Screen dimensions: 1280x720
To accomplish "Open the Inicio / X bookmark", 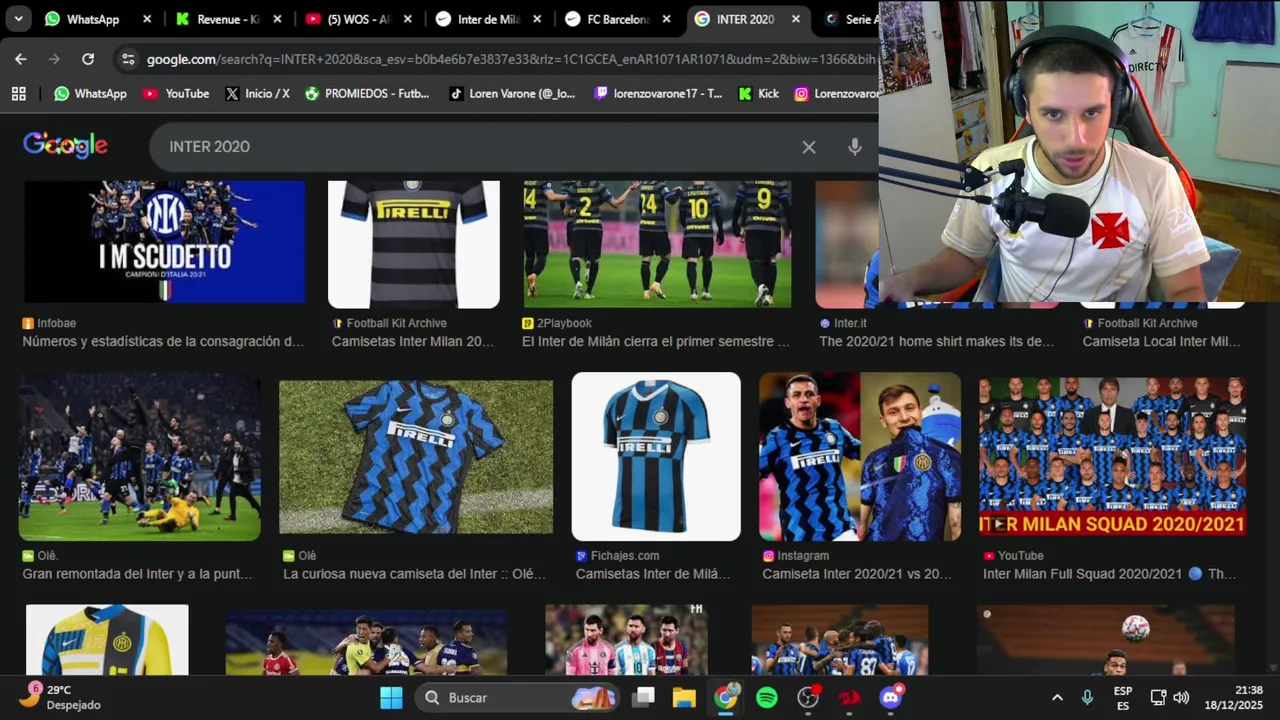I will (x=257, y=93).
